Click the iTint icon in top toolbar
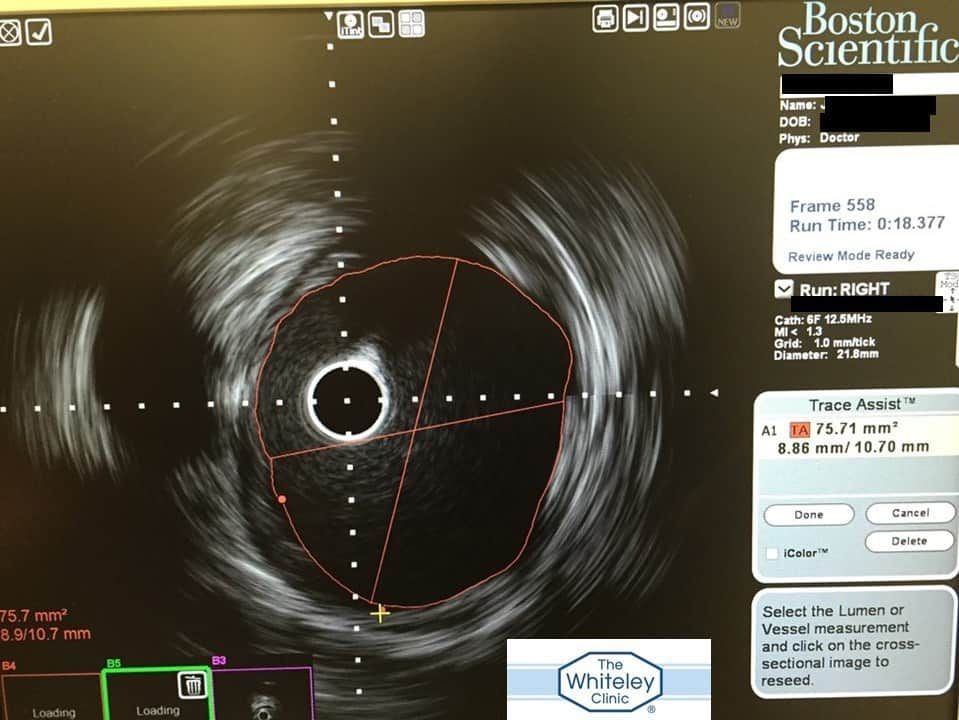 point(351,24)
